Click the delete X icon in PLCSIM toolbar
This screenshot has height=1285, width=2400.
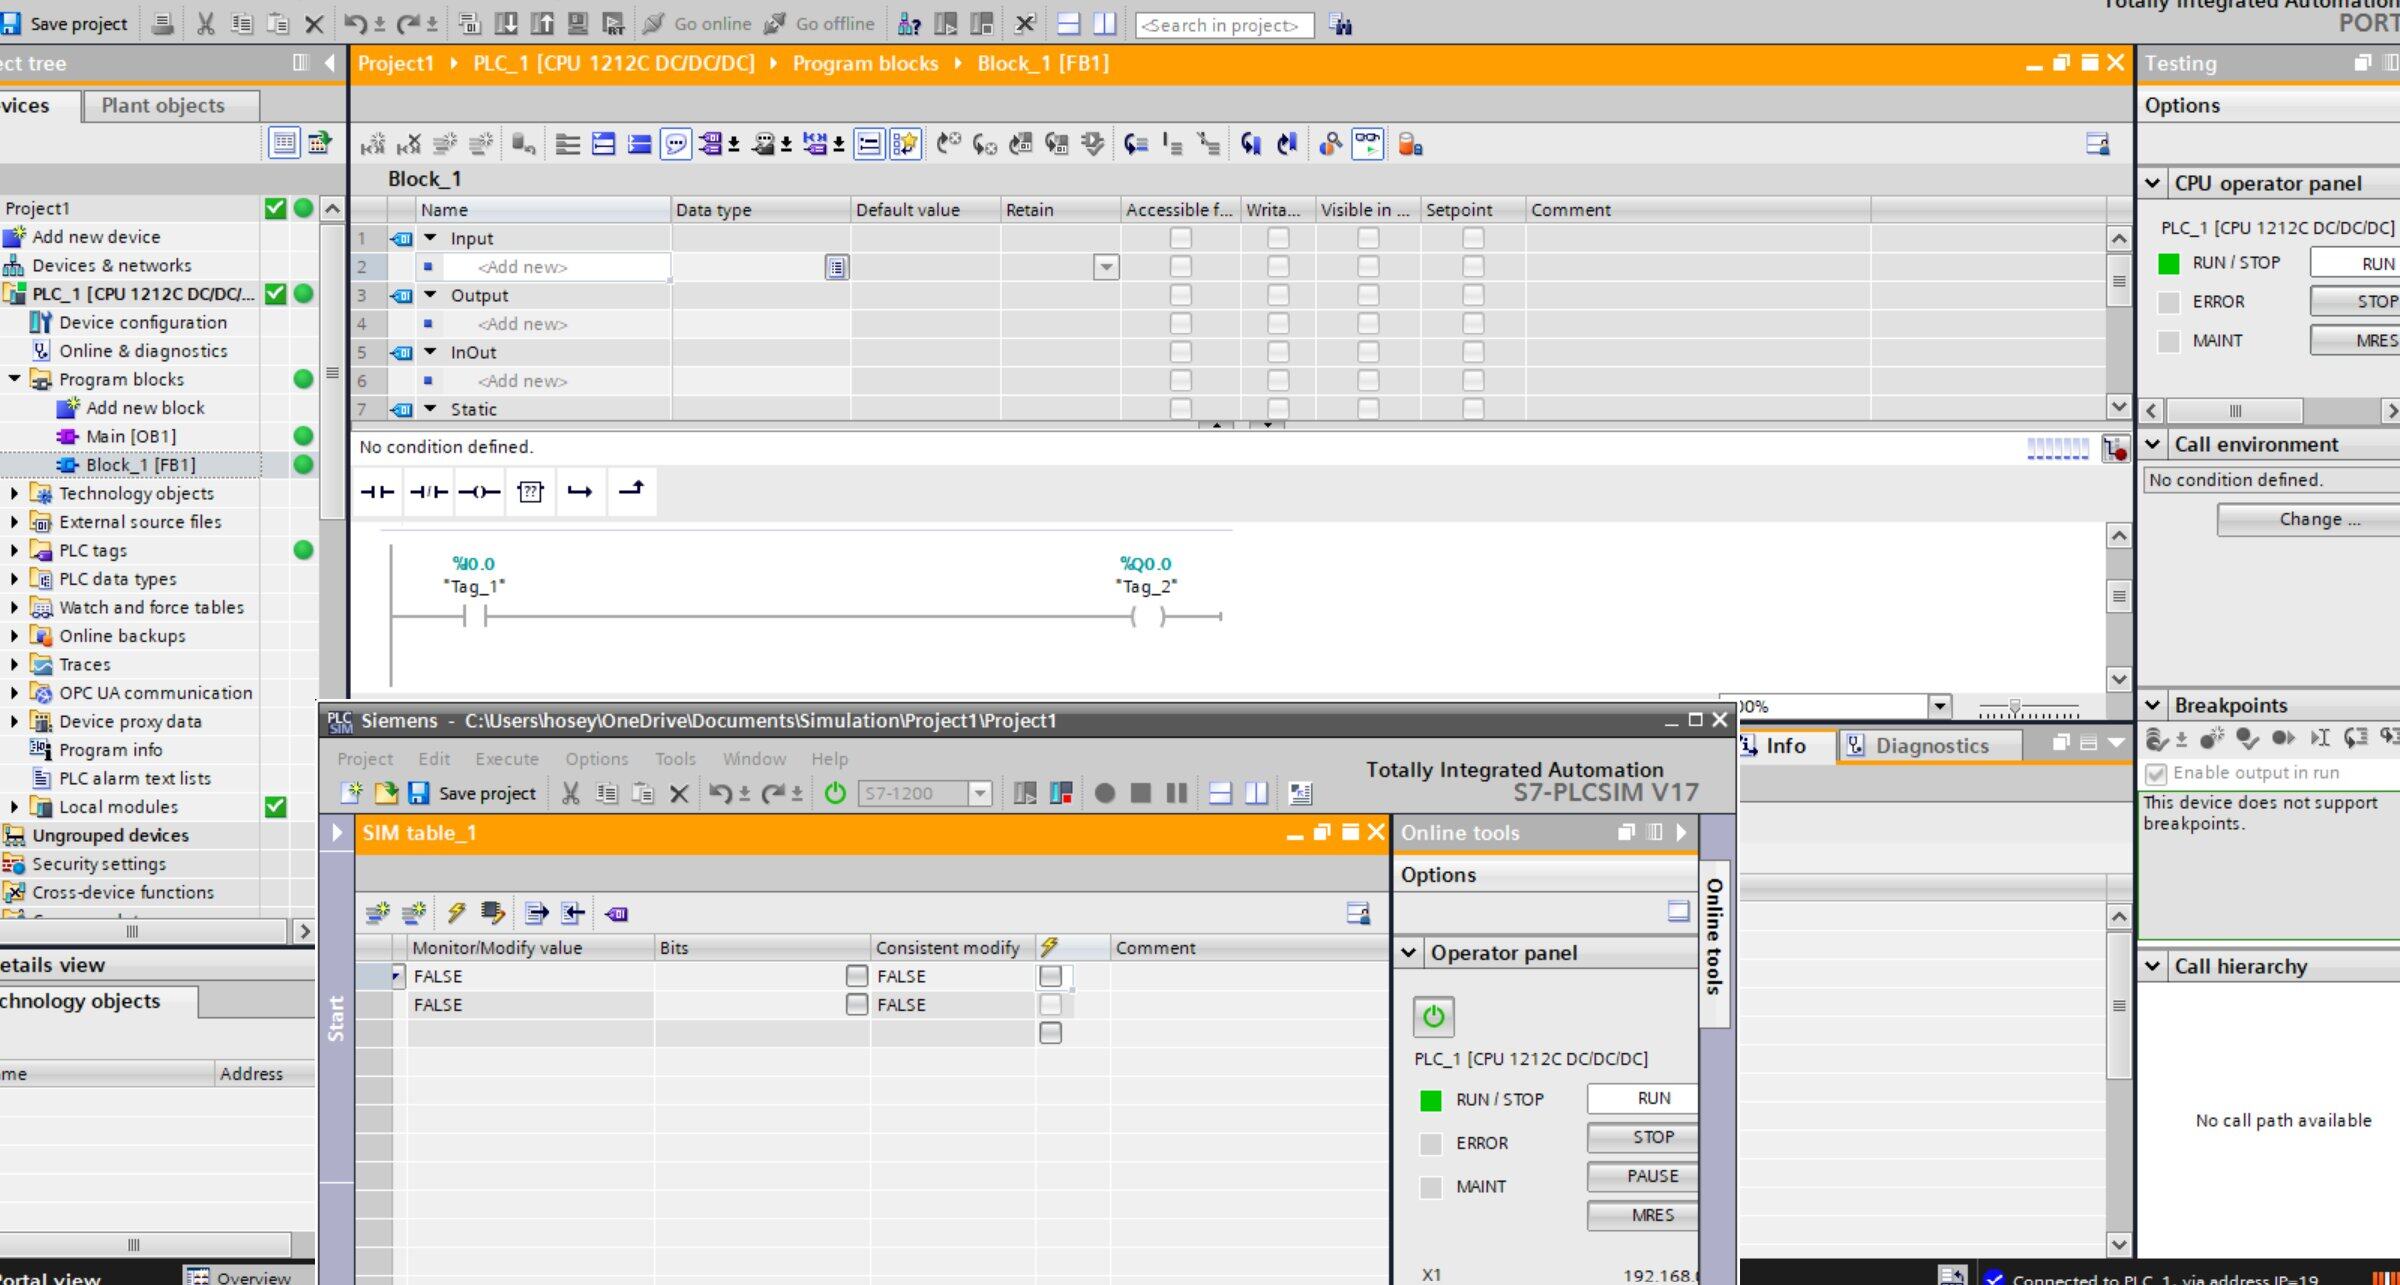[679, 793]
